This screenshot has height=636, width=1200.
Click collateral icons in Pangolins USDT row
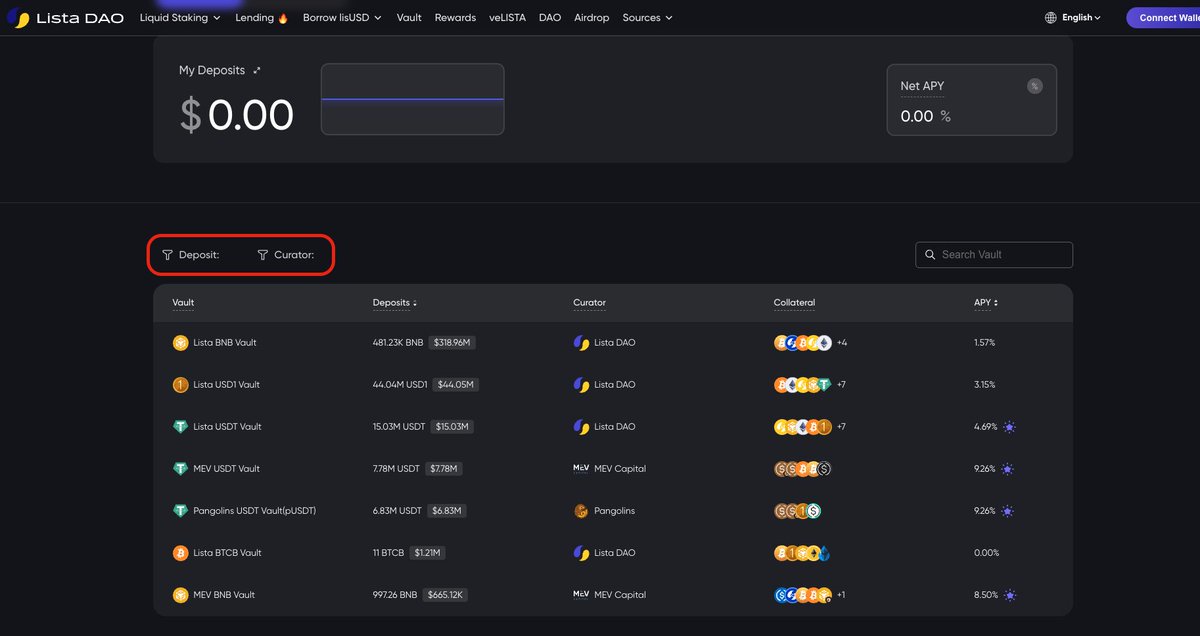point(798,511)
